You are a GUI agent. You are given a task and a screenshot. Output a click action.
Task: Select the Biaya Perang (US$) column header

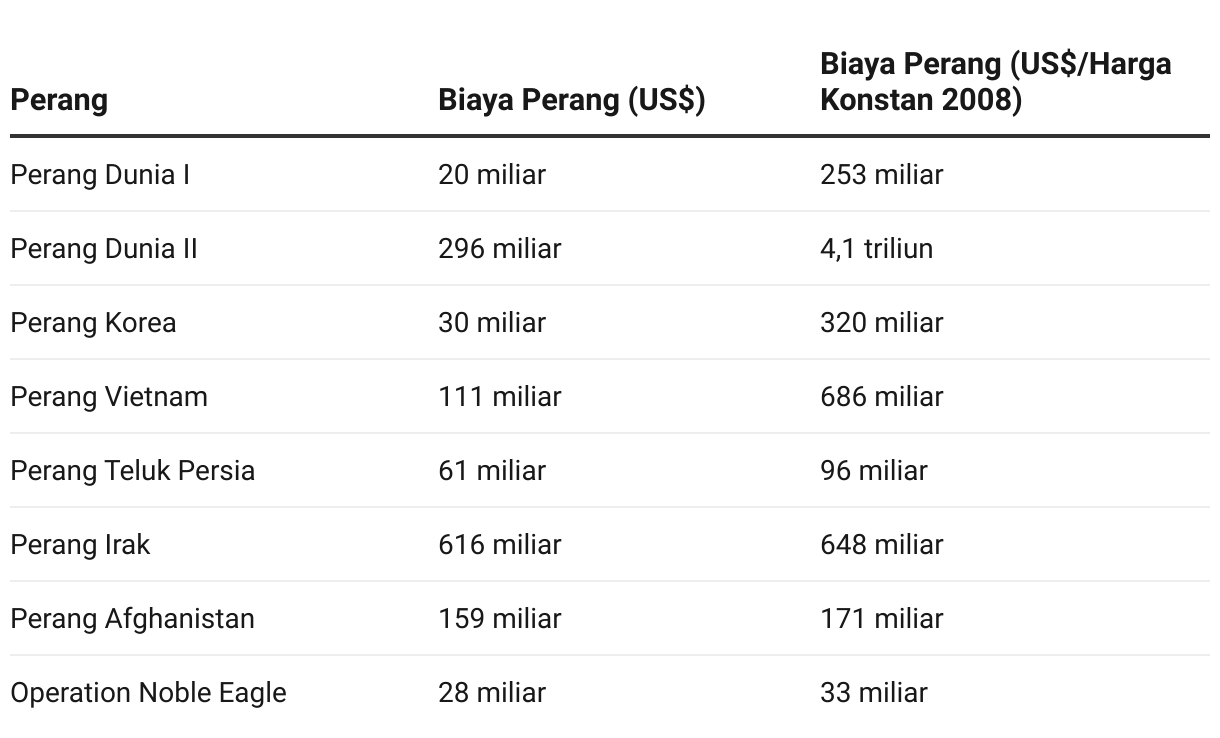pyautogui.click(x=572, y=101)
